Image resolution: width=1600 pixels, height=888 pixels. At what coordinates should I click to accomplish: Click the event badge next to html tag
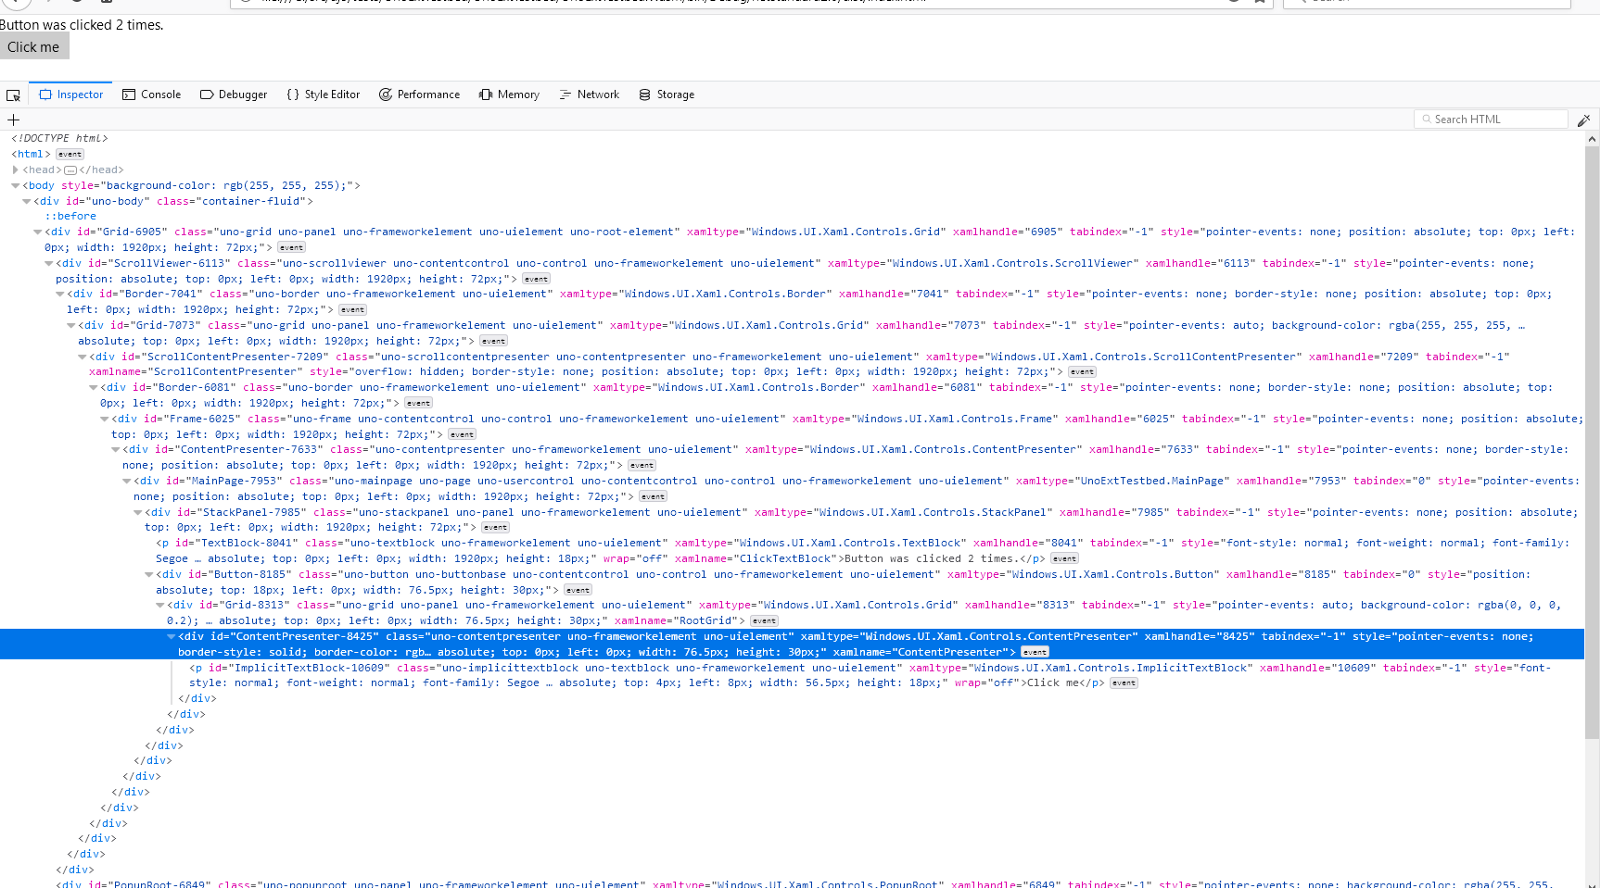point(70,155)
